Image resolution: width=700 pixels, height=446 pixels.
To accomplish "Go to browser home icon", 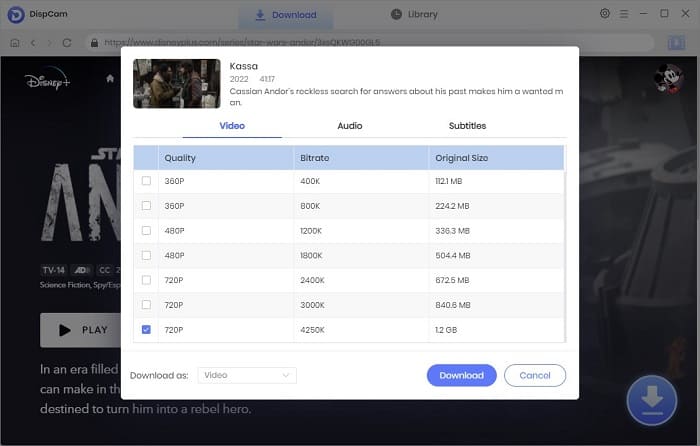I will 15,43.
